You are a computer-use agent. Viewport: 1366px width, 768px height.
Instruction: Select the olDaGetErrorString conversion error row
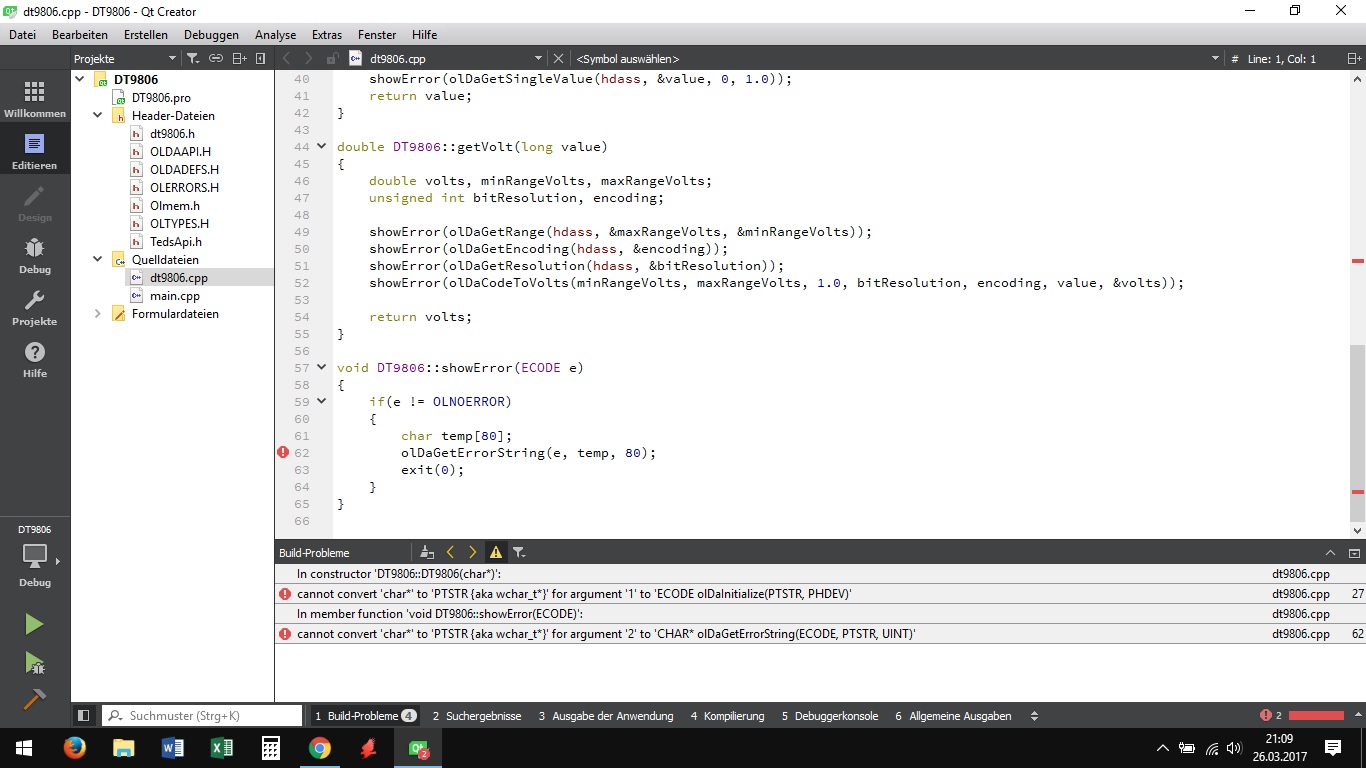(820, 634)
